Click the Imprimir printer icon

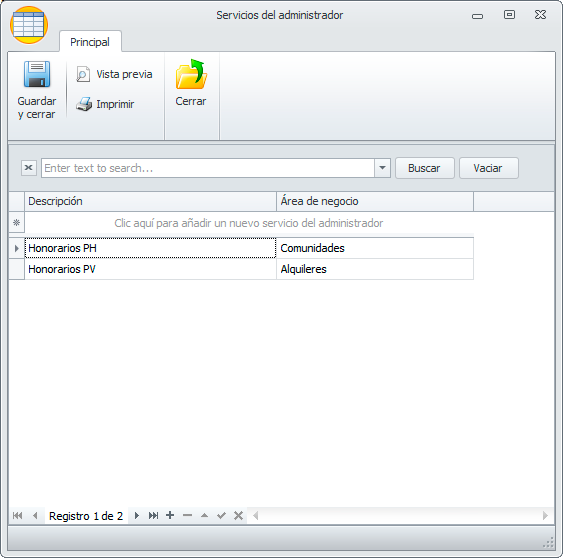(84, 104)
